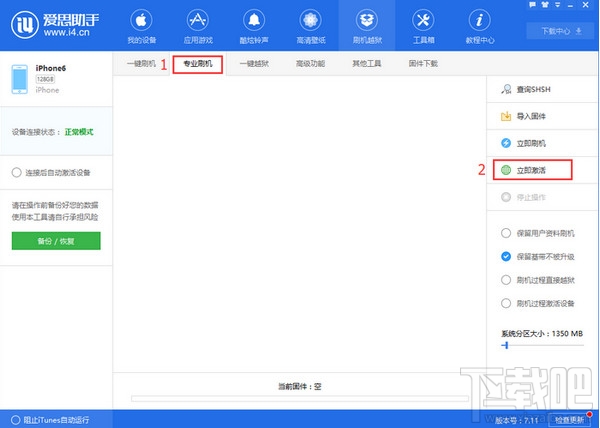Switch to 其他工具 tab
The image size is (600, 428).
(367, 63)
